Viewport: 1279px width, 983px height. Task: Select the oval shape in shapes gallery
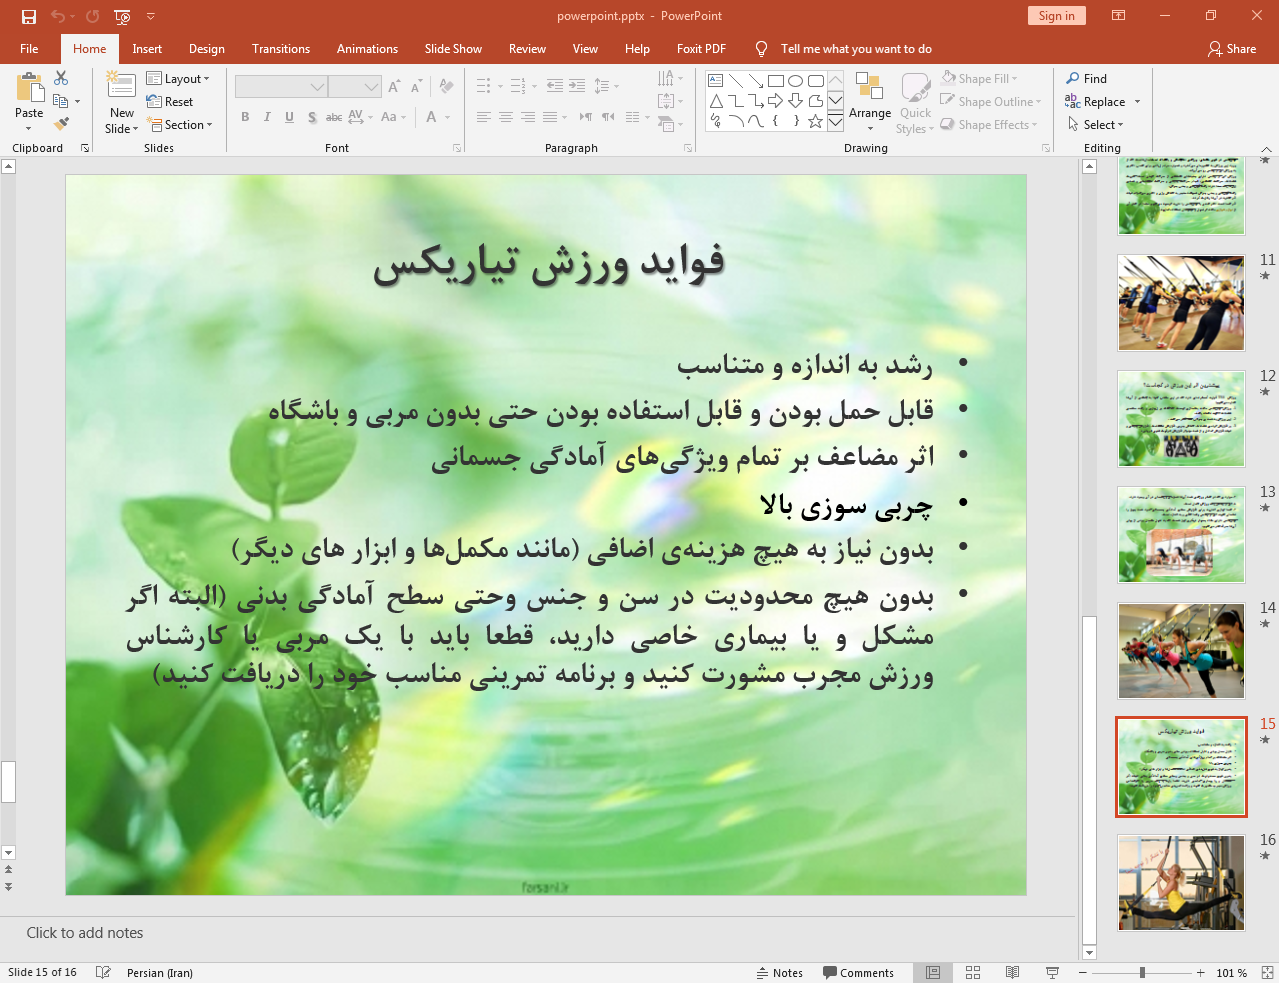(x=796, y=81)
